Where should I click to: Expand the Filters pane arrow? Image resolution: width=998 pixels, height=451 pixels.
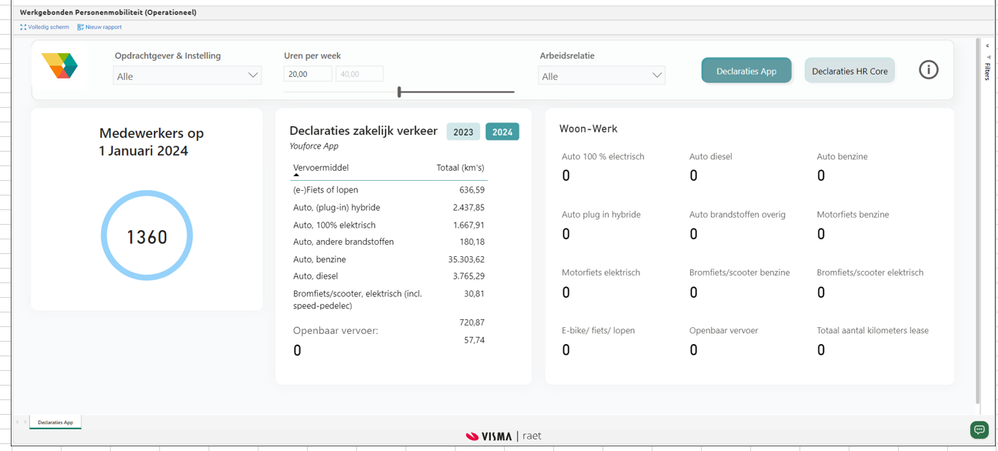pyautogui.click(x=987, y=45)
